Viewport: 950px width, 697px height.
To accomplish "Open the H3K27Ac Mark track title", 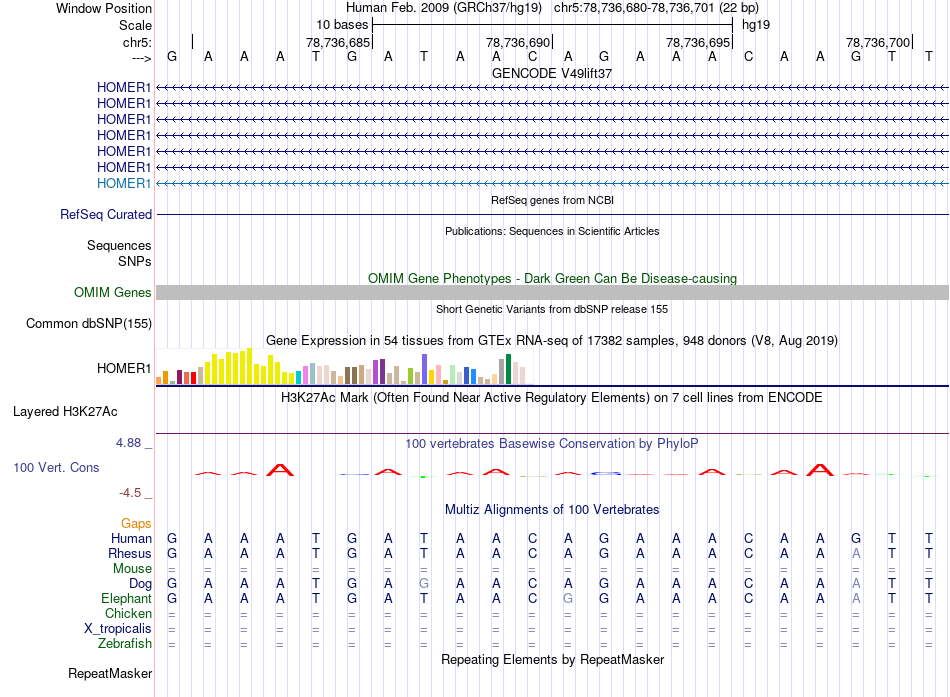I will tap(552, 398).
